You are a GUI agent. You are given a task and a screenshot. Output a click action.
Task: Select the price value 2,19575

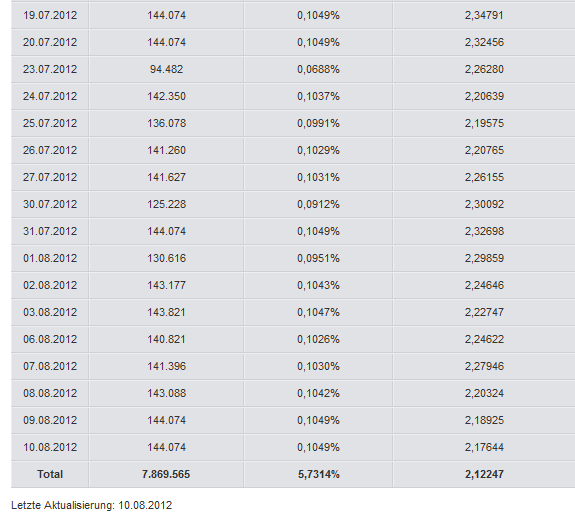484,123
